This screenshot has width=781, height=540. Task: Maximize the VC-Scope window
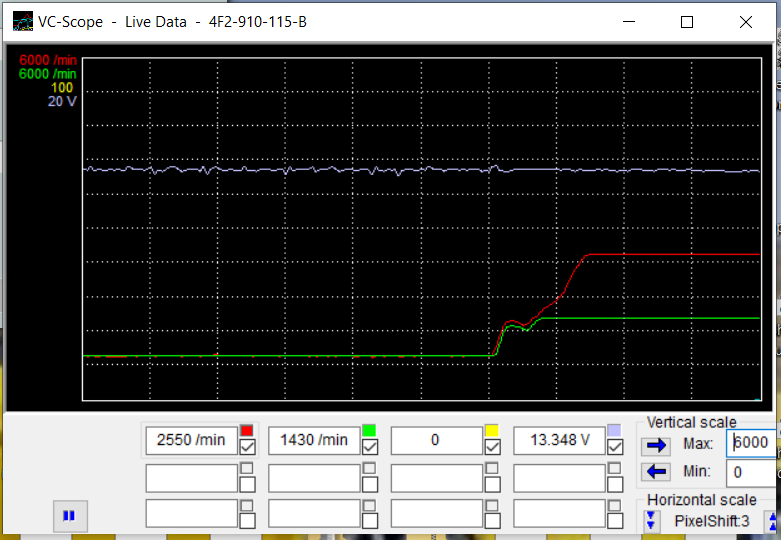click(x=687, y=22)
